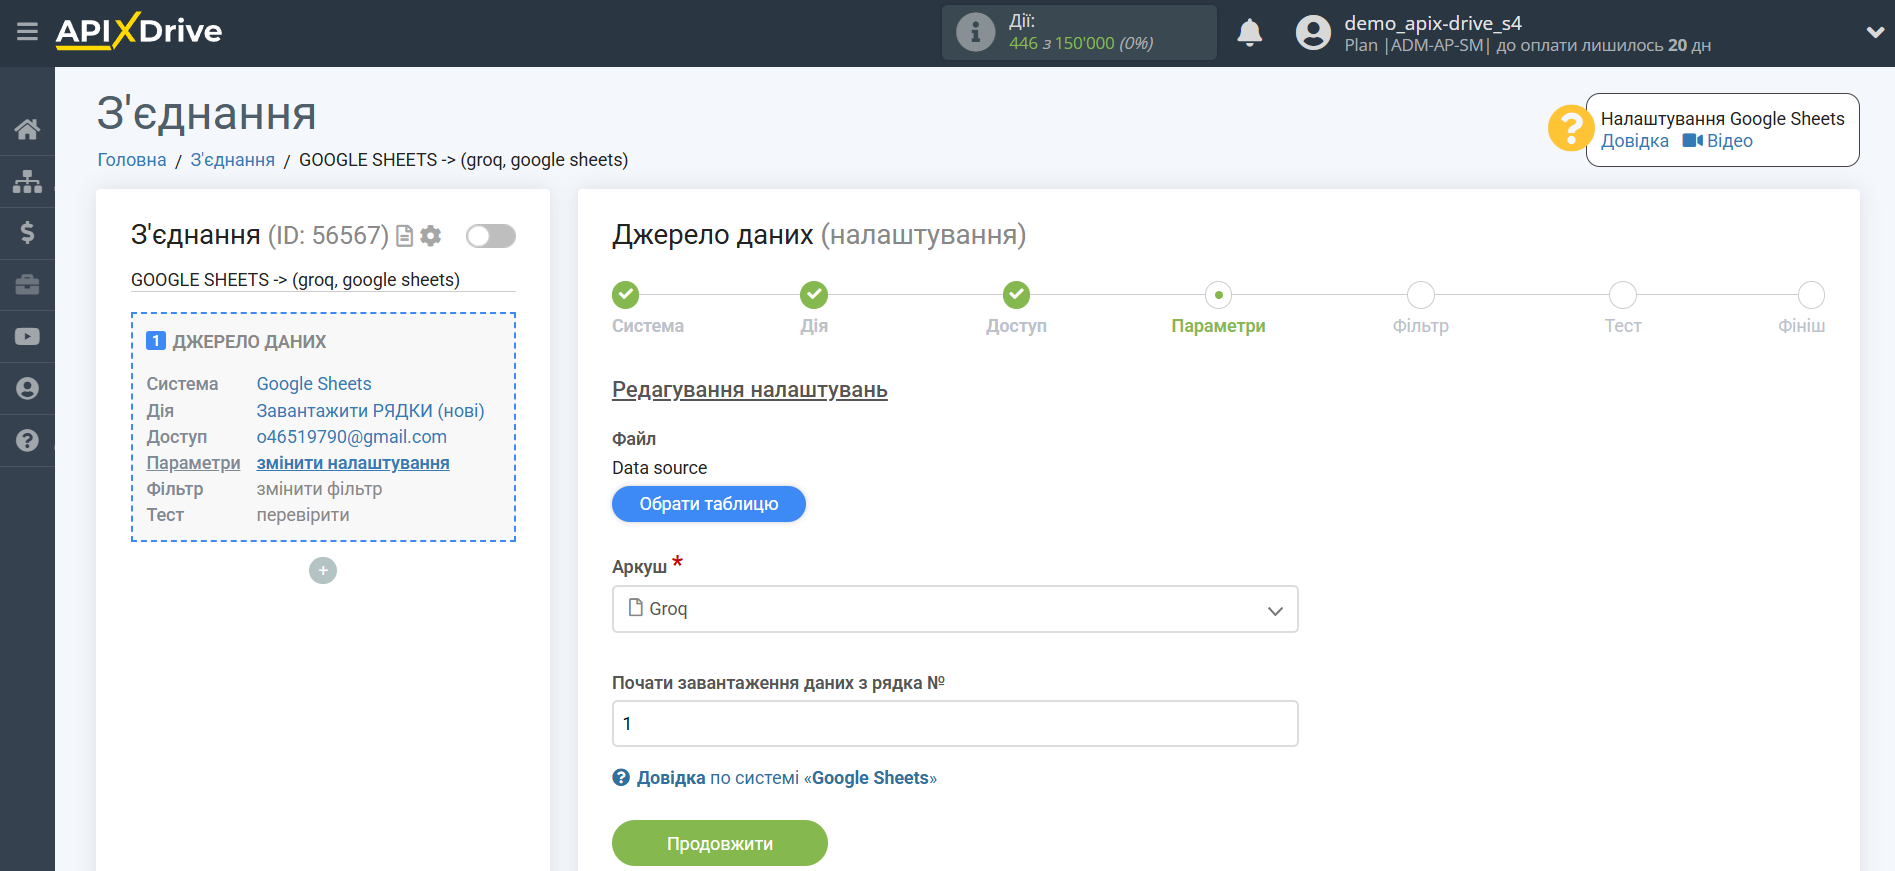Screen dimensions: 1895x871
Task: Open the YouTube video sidebar icon
Action: (27, 337)
